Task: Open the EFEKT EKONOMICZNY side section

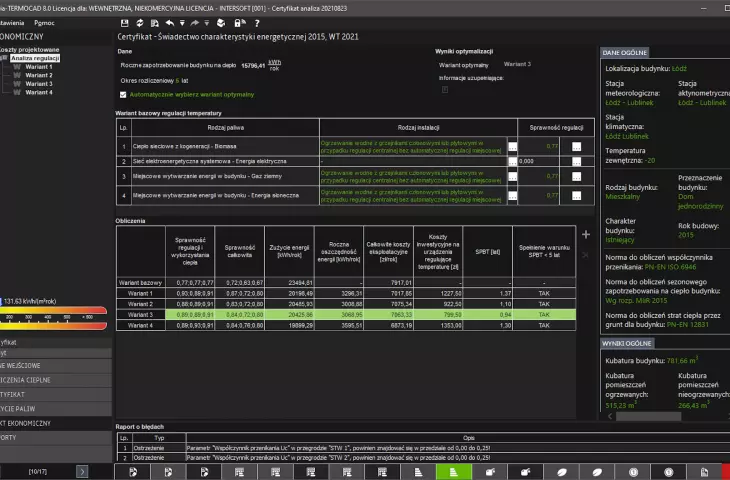Action: click(56, 423)
